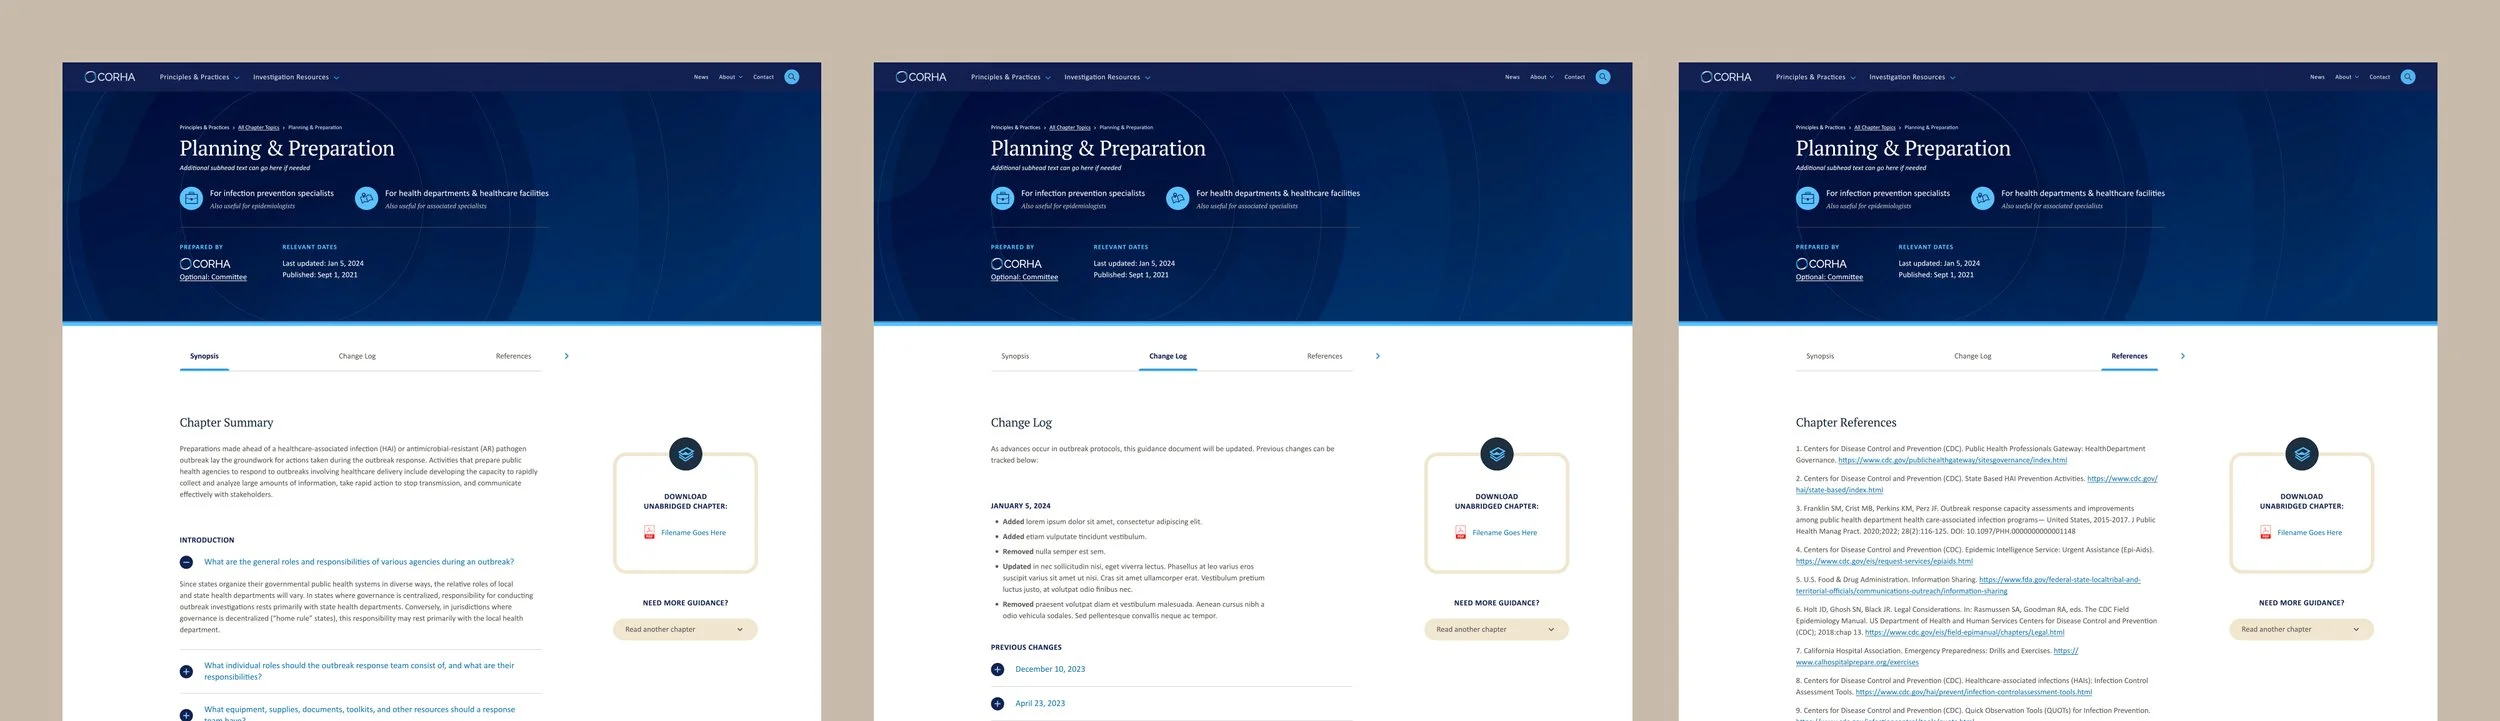Switch to Change Log tab on left page

tap(357, 356)
